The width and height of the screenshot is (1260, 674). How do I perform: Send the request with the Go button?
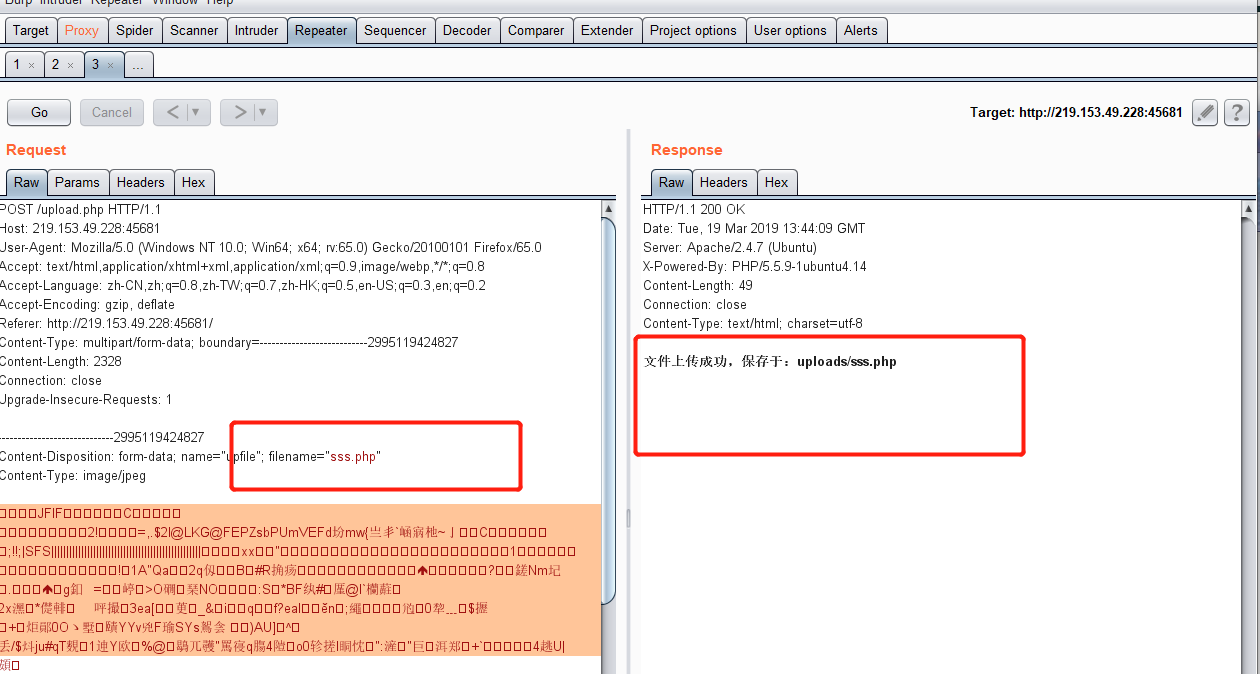tap(39, 112)
